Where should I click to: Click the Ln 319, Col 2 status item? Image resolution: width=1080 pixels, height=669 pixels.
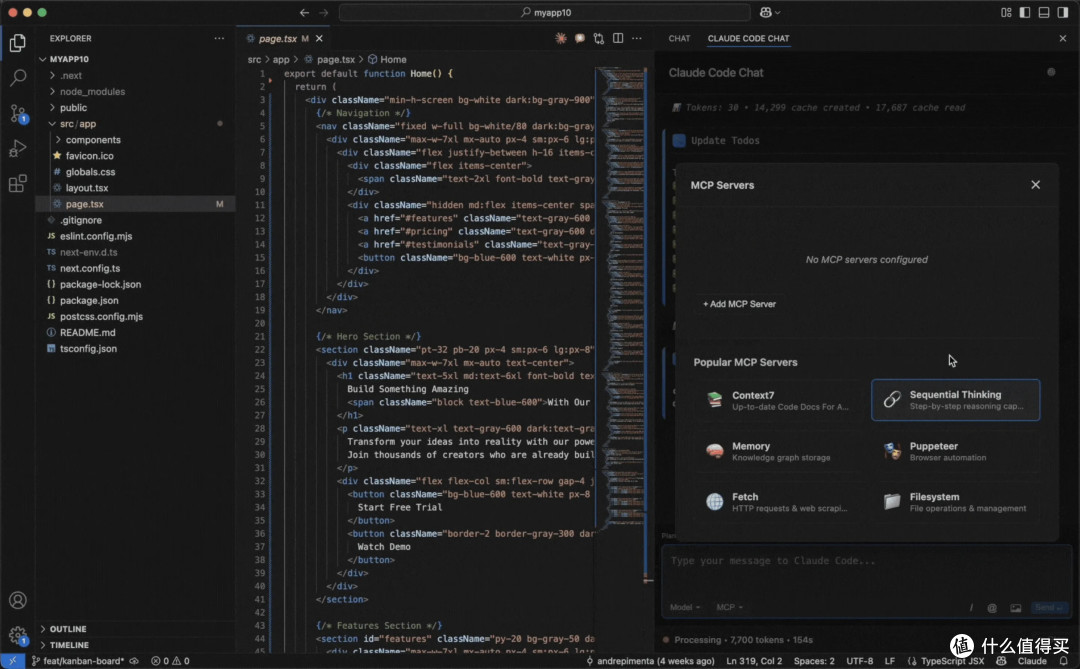click(754, 661)
